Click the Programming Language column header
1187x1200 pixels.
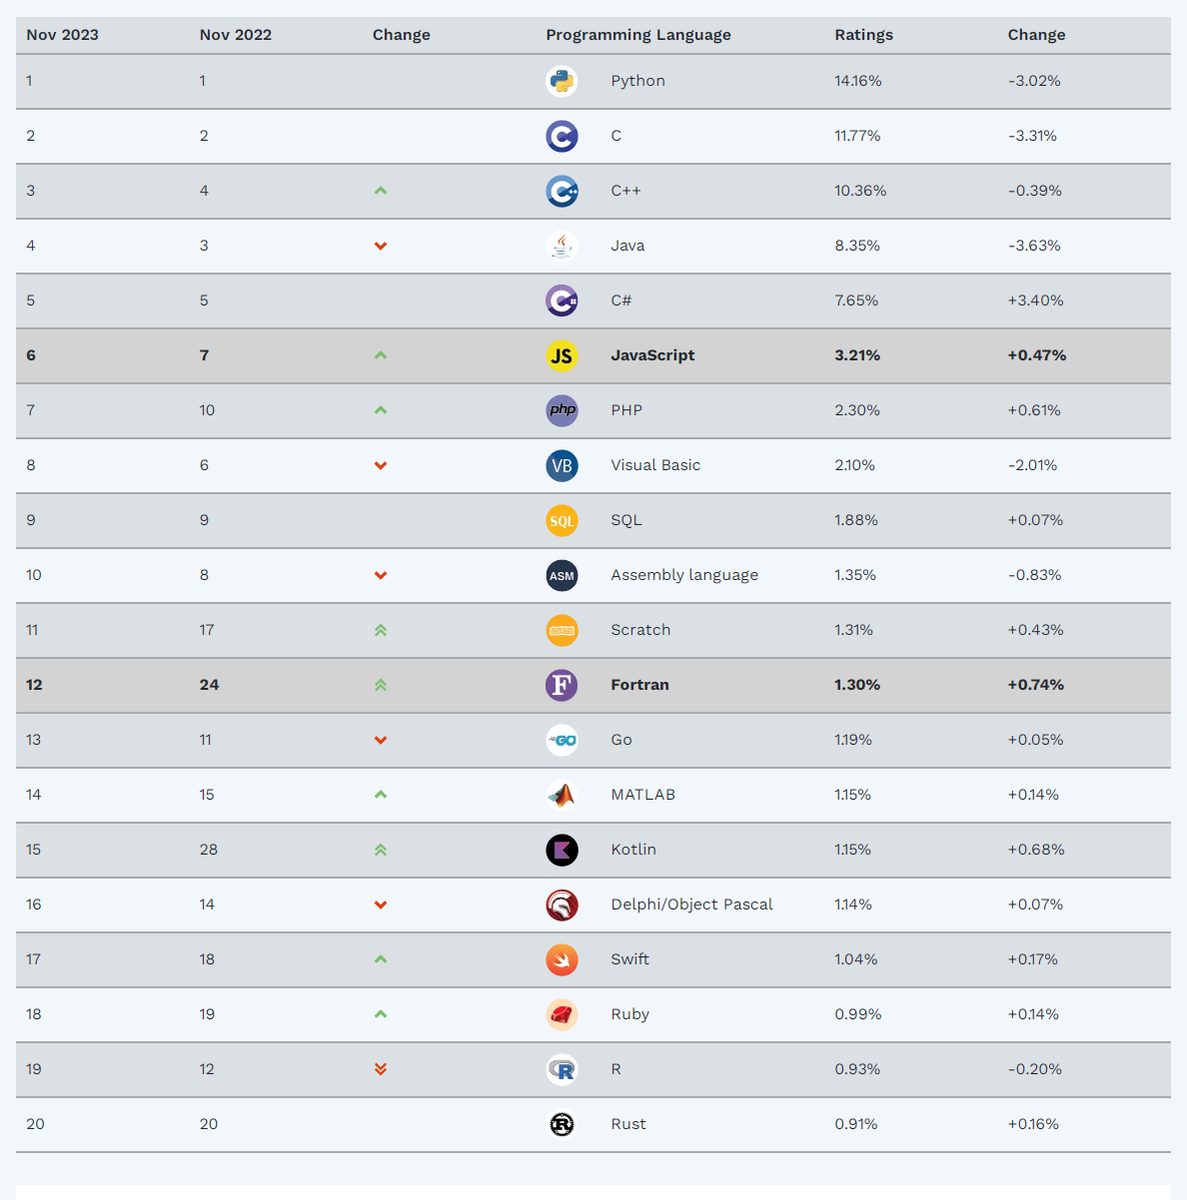click(x=638, y=35)
